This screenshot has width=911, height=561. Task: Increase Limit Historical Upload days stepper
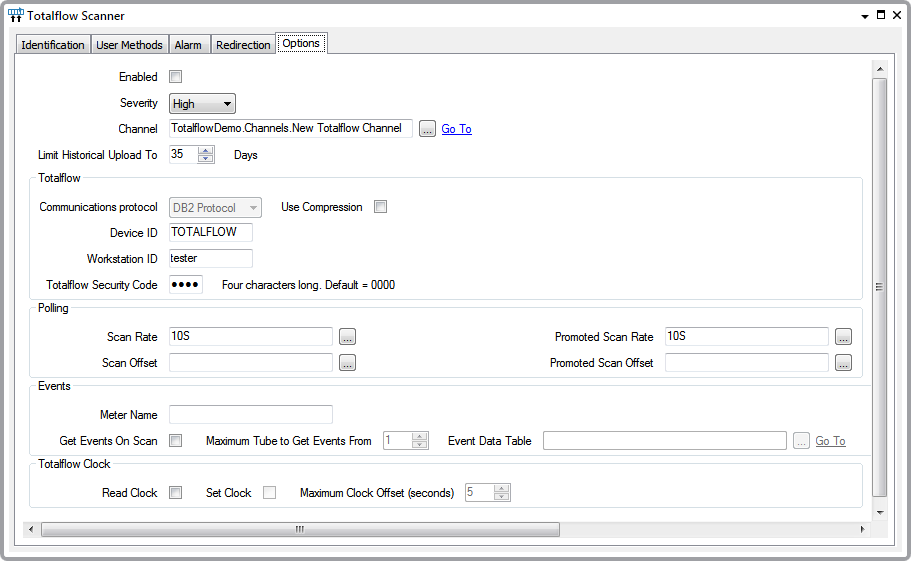(206, 151)
